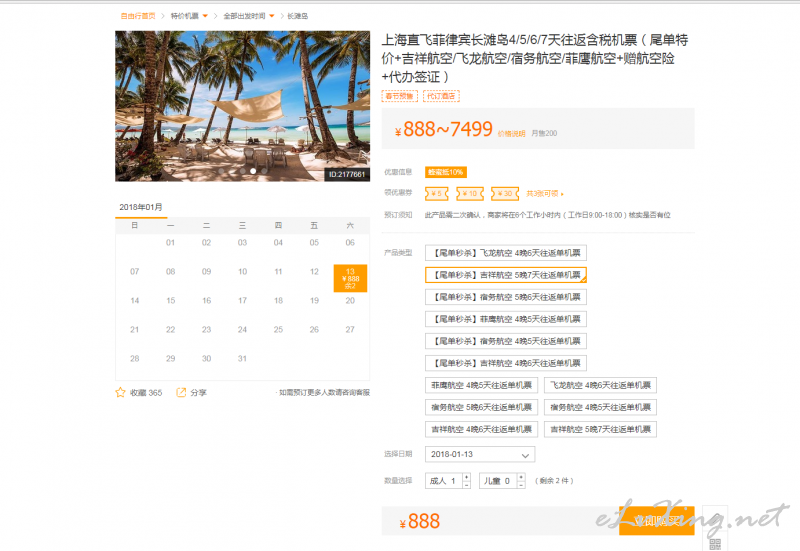Increase the 成人 count with the up arrow
The height and width of the screenshot is (551, 800).
[x=466, y=477]
